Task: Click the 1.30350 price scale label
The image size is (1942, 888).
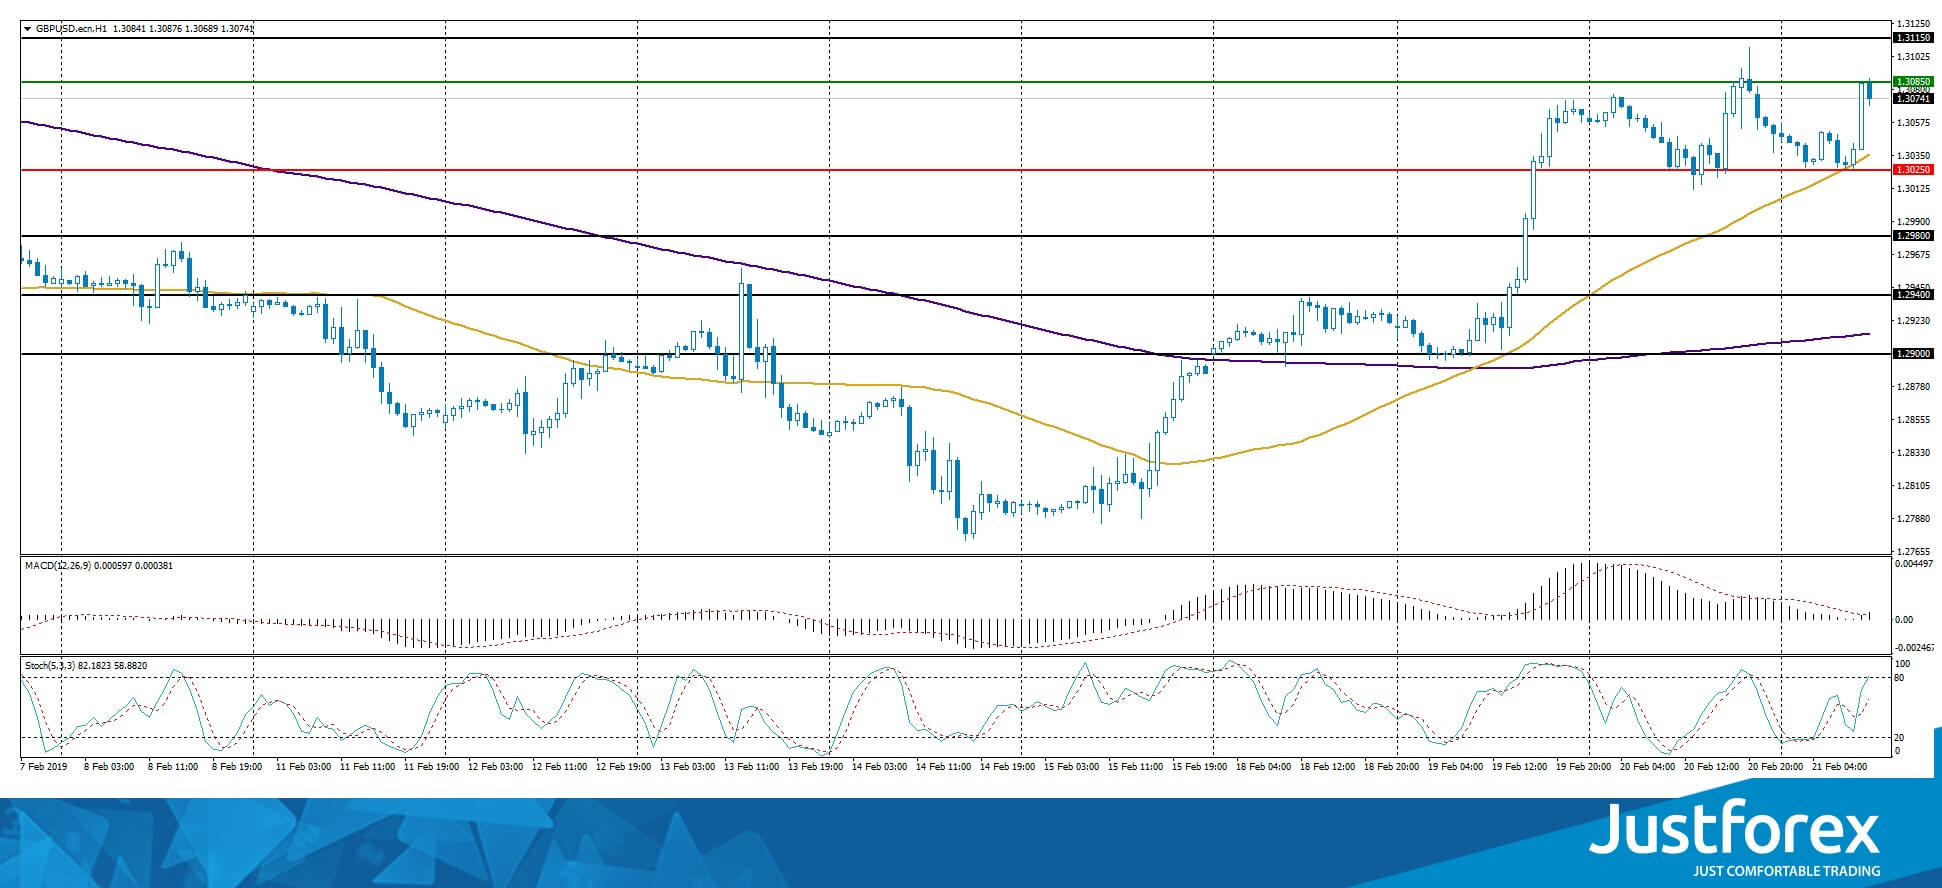Action: point(1912,156)
